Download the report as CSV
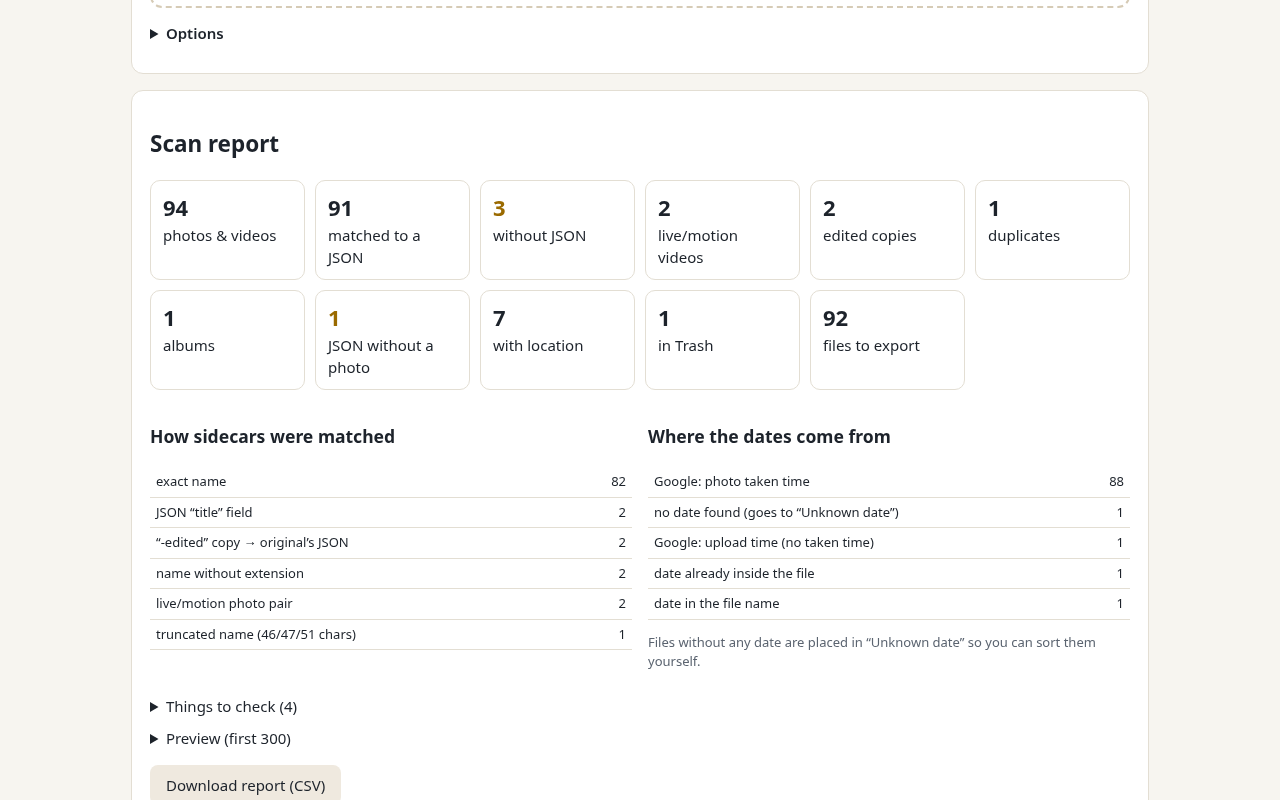 pyautogui.click(x=245, y=785)
